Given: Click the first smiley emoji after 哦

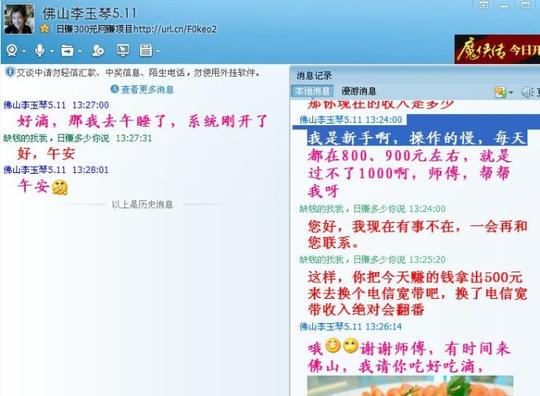Looking at the screenshot, I should coord(333,346).
